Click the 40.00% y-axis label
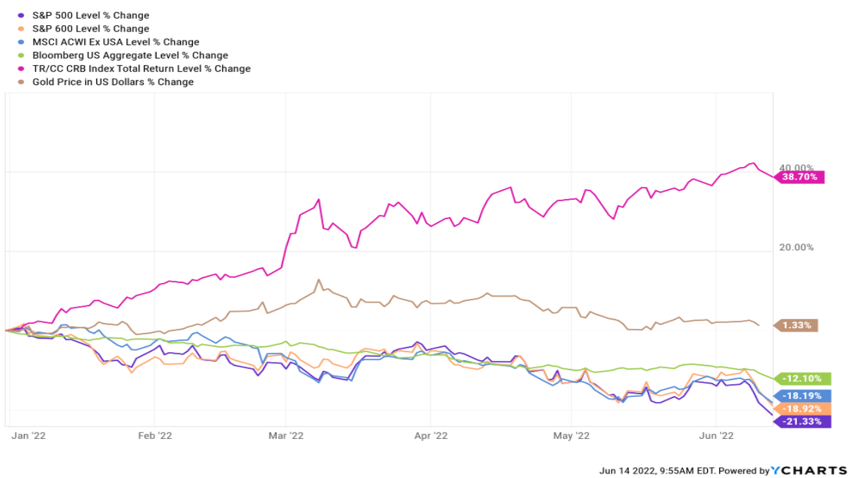This screenshot has width=848, height=478. point(800,167)
